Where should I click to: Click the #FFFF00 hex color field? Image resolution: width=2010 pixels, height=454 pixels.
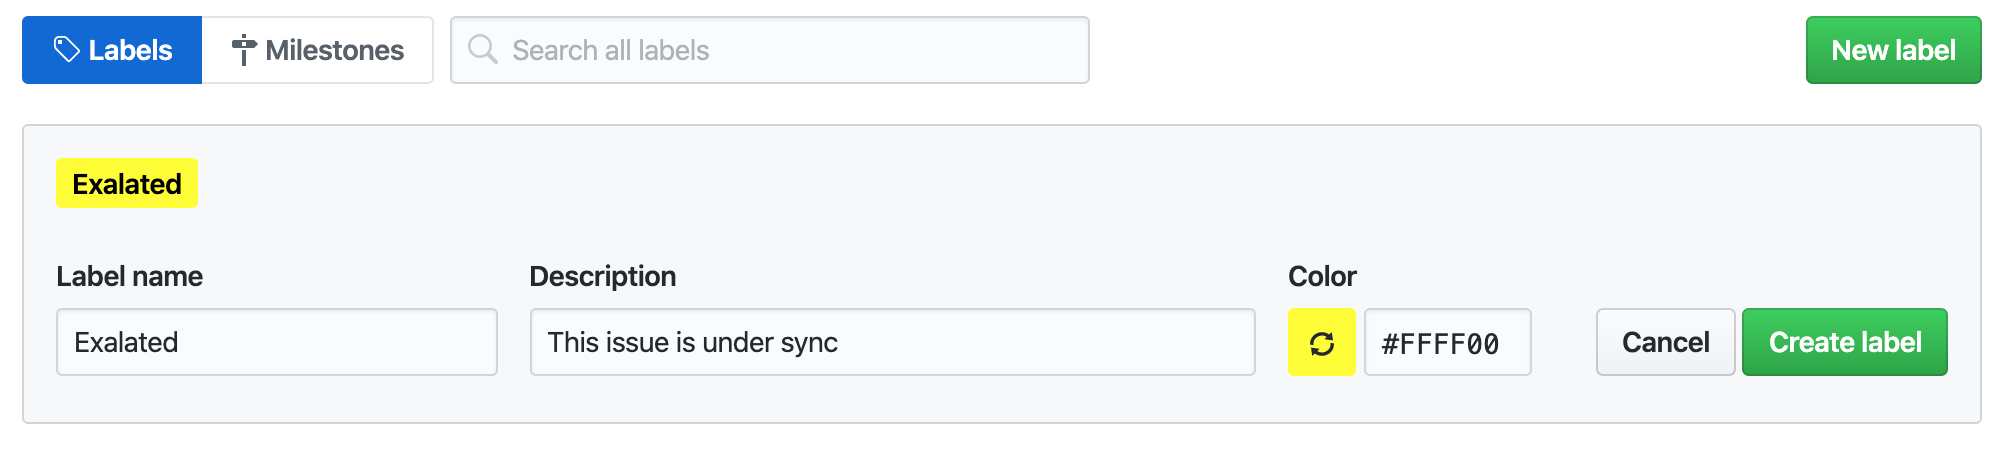tap(1446, 343)
